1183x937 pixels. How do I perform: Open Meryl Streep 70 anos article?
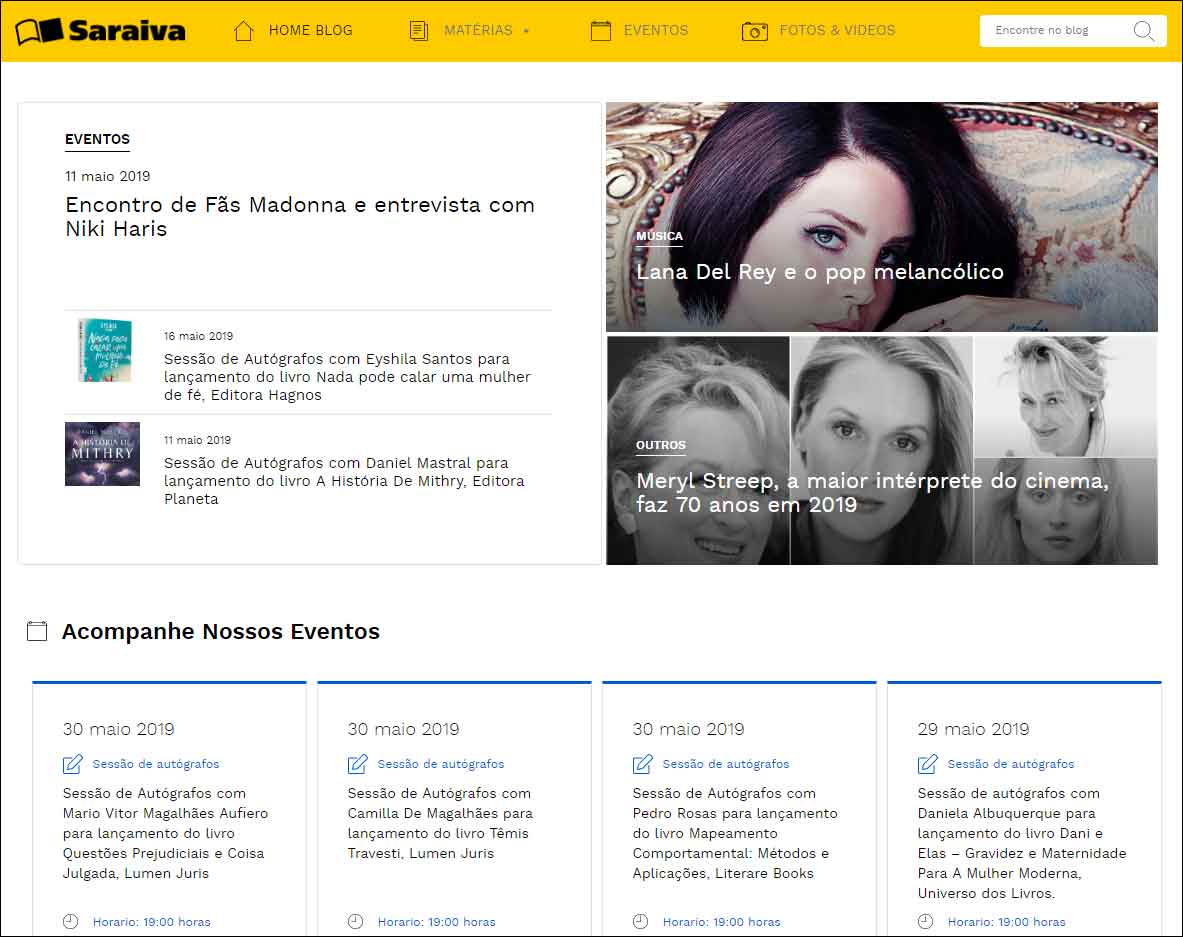pyautogui.click(x=872, y=493)
